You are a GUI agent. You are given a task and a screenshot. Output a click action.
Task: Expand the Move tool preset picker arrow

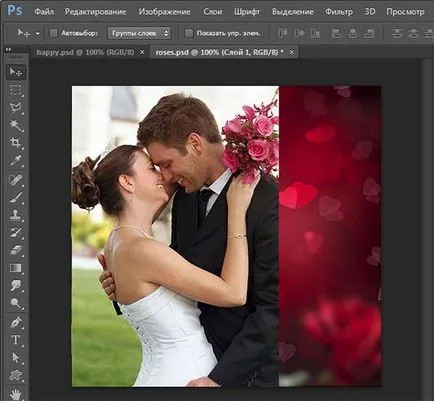[38, 34]
